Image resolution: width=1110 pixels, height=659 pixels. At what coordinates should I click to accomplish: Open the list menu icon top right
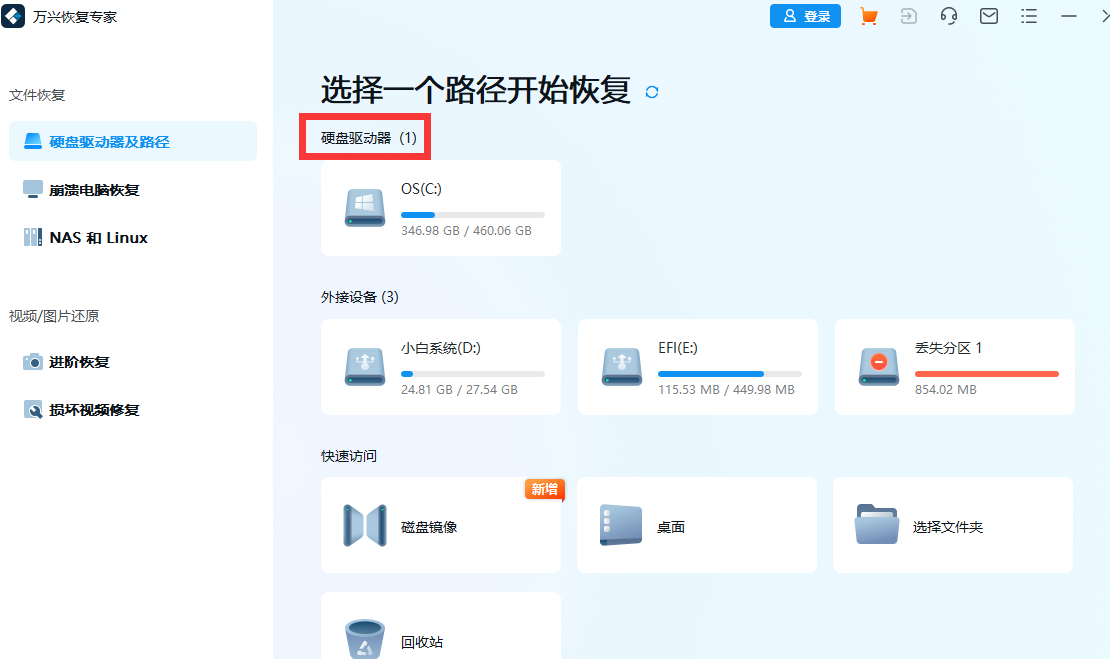click(x=1028, y=16)
